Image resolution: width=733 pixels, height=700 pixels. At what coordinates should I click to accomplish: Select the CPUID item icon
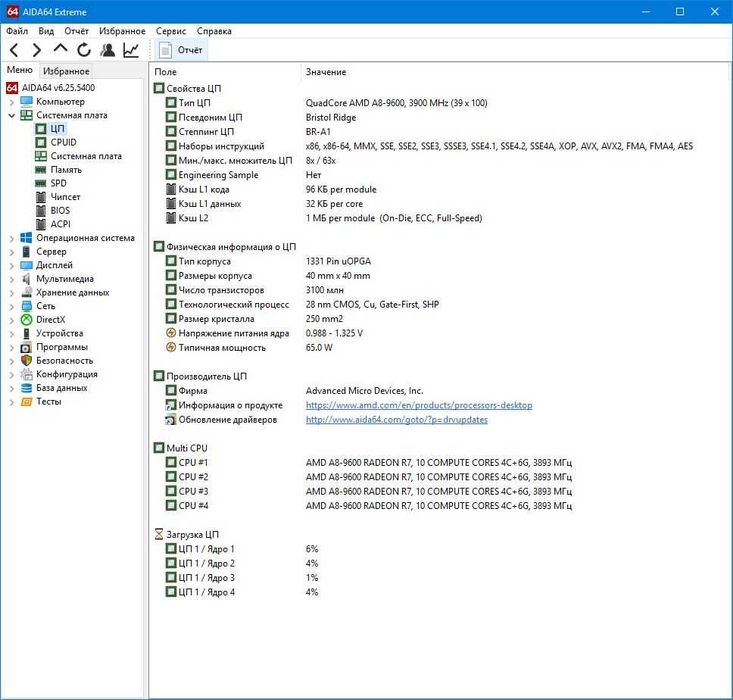pyautogui.click(x=41, y=142)
